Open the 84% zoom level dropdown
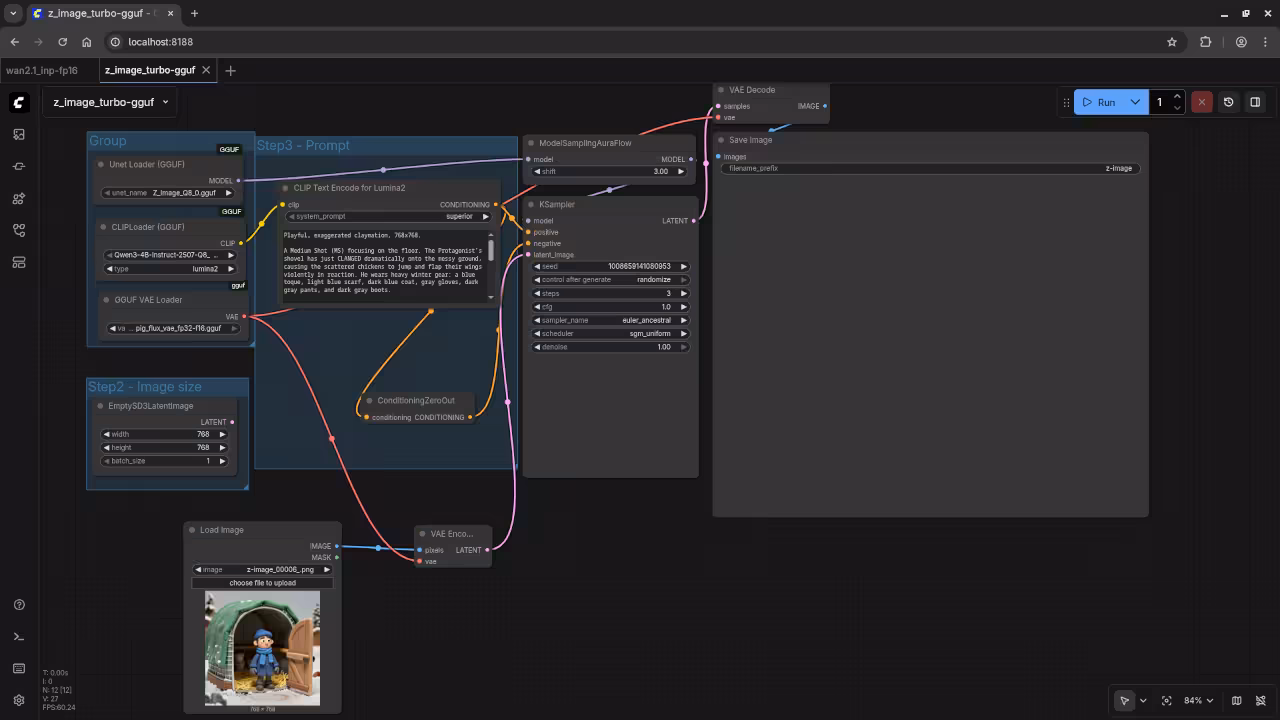Viewport: 1280px width, 720px height. pyautogui.click(x=1198, y=701)
